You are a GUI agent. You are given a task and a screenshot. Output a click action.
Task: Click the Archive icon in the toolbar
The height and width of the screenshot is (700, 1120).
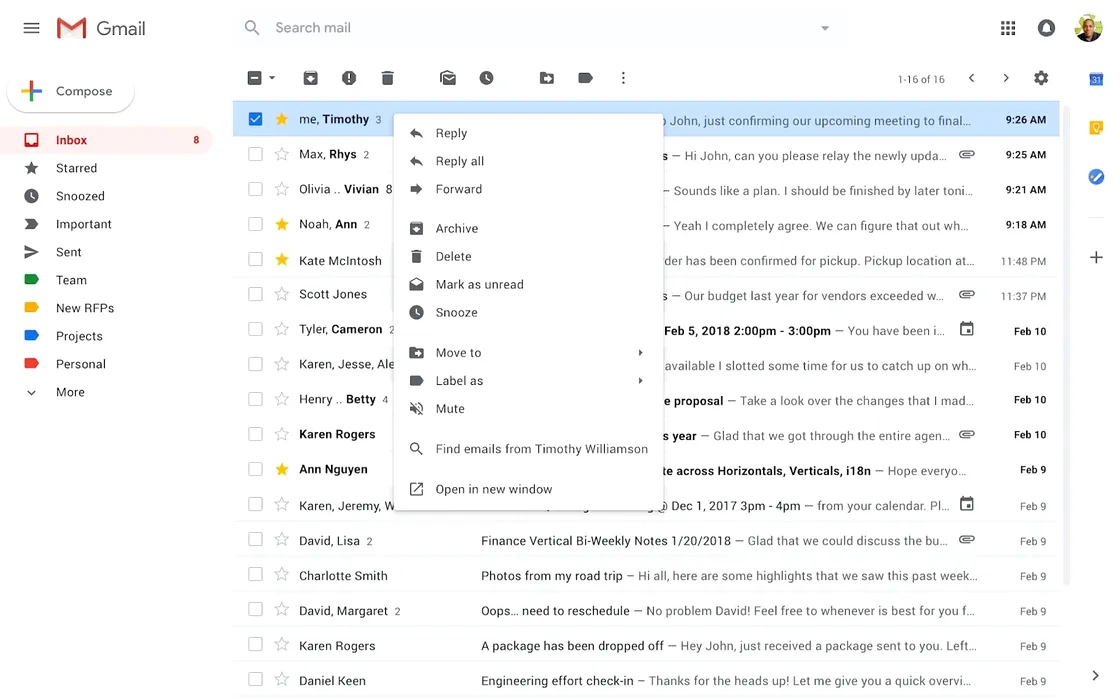(311, 78)
